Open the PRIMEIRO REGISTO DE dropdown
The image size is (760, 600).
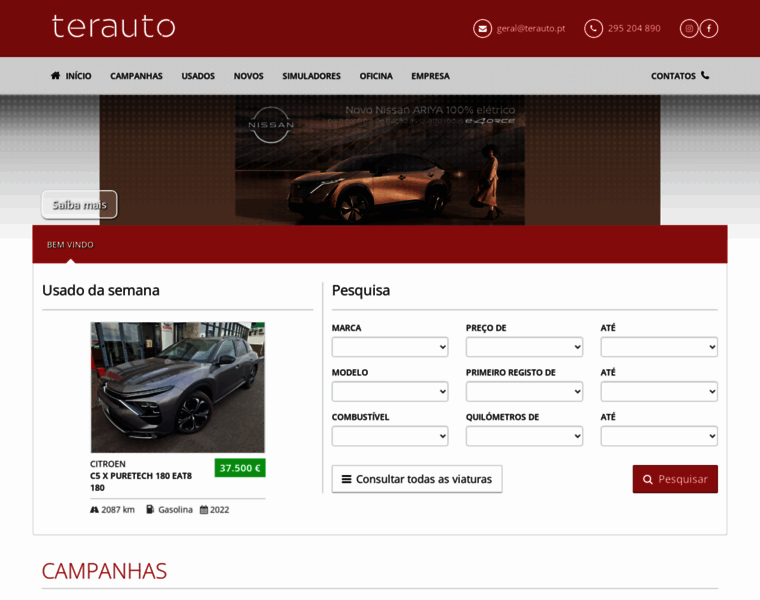(x=524, y=392)
